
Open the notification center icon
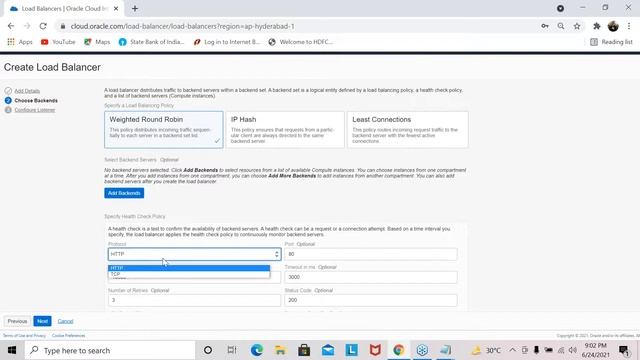coord(624,350)
